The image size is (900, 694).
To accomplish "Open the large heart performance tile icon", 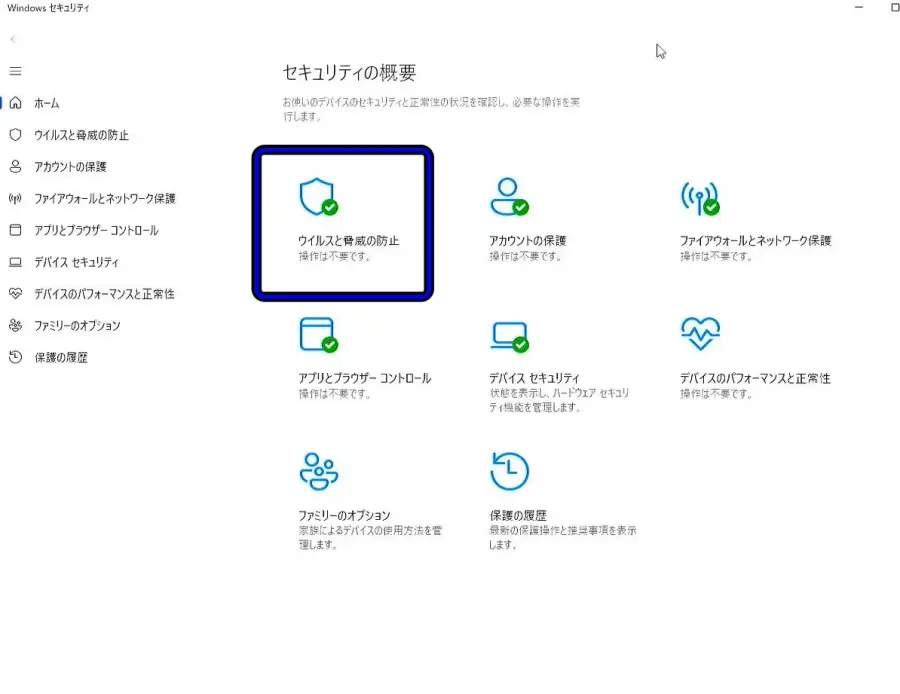I will (700, 334).
